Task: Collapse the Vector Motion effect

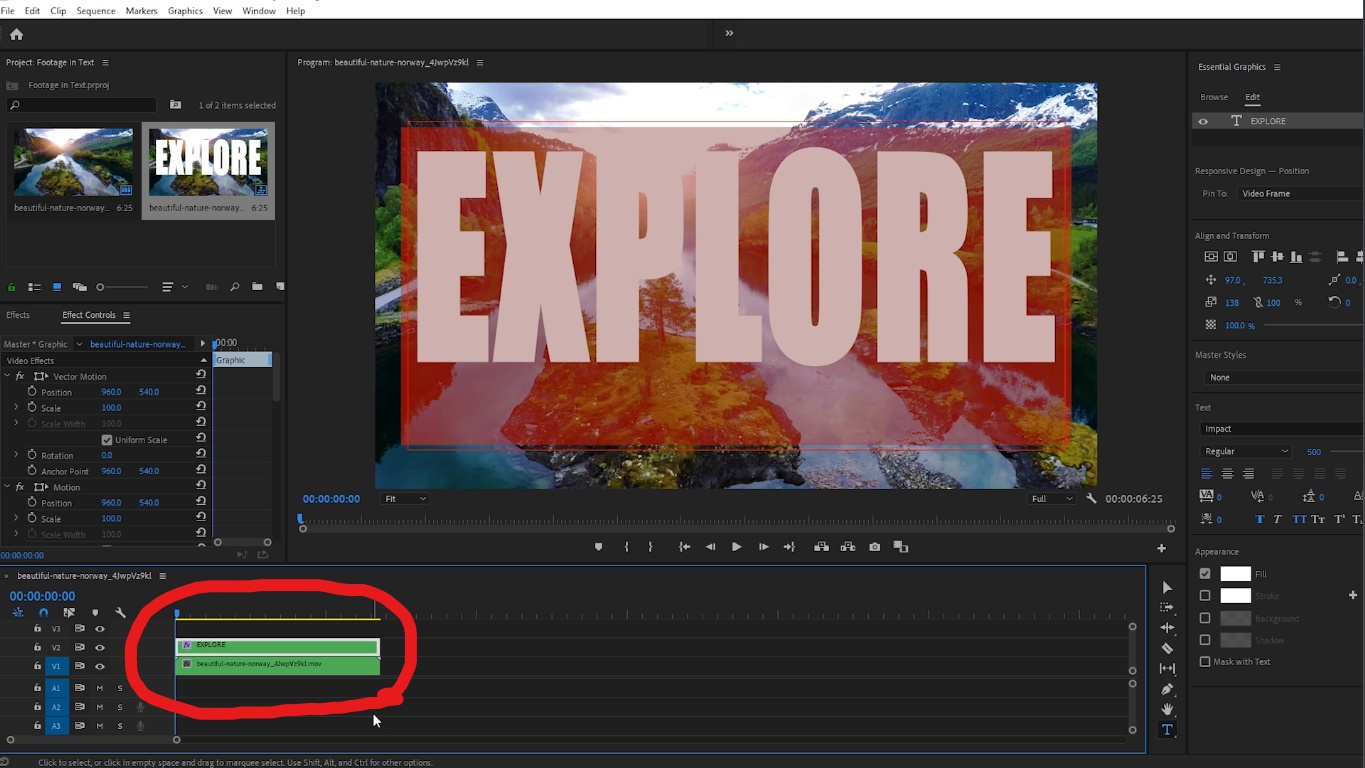Action: [7, 376]
